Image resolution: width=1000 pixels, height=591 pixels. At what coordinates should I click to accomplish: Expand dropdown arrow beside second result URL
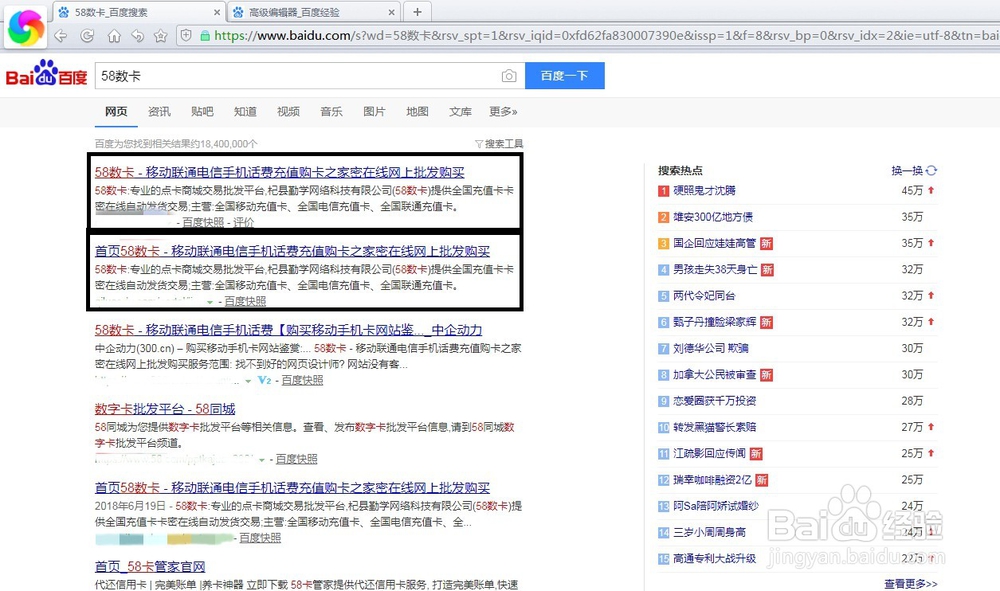click(210, 302)
